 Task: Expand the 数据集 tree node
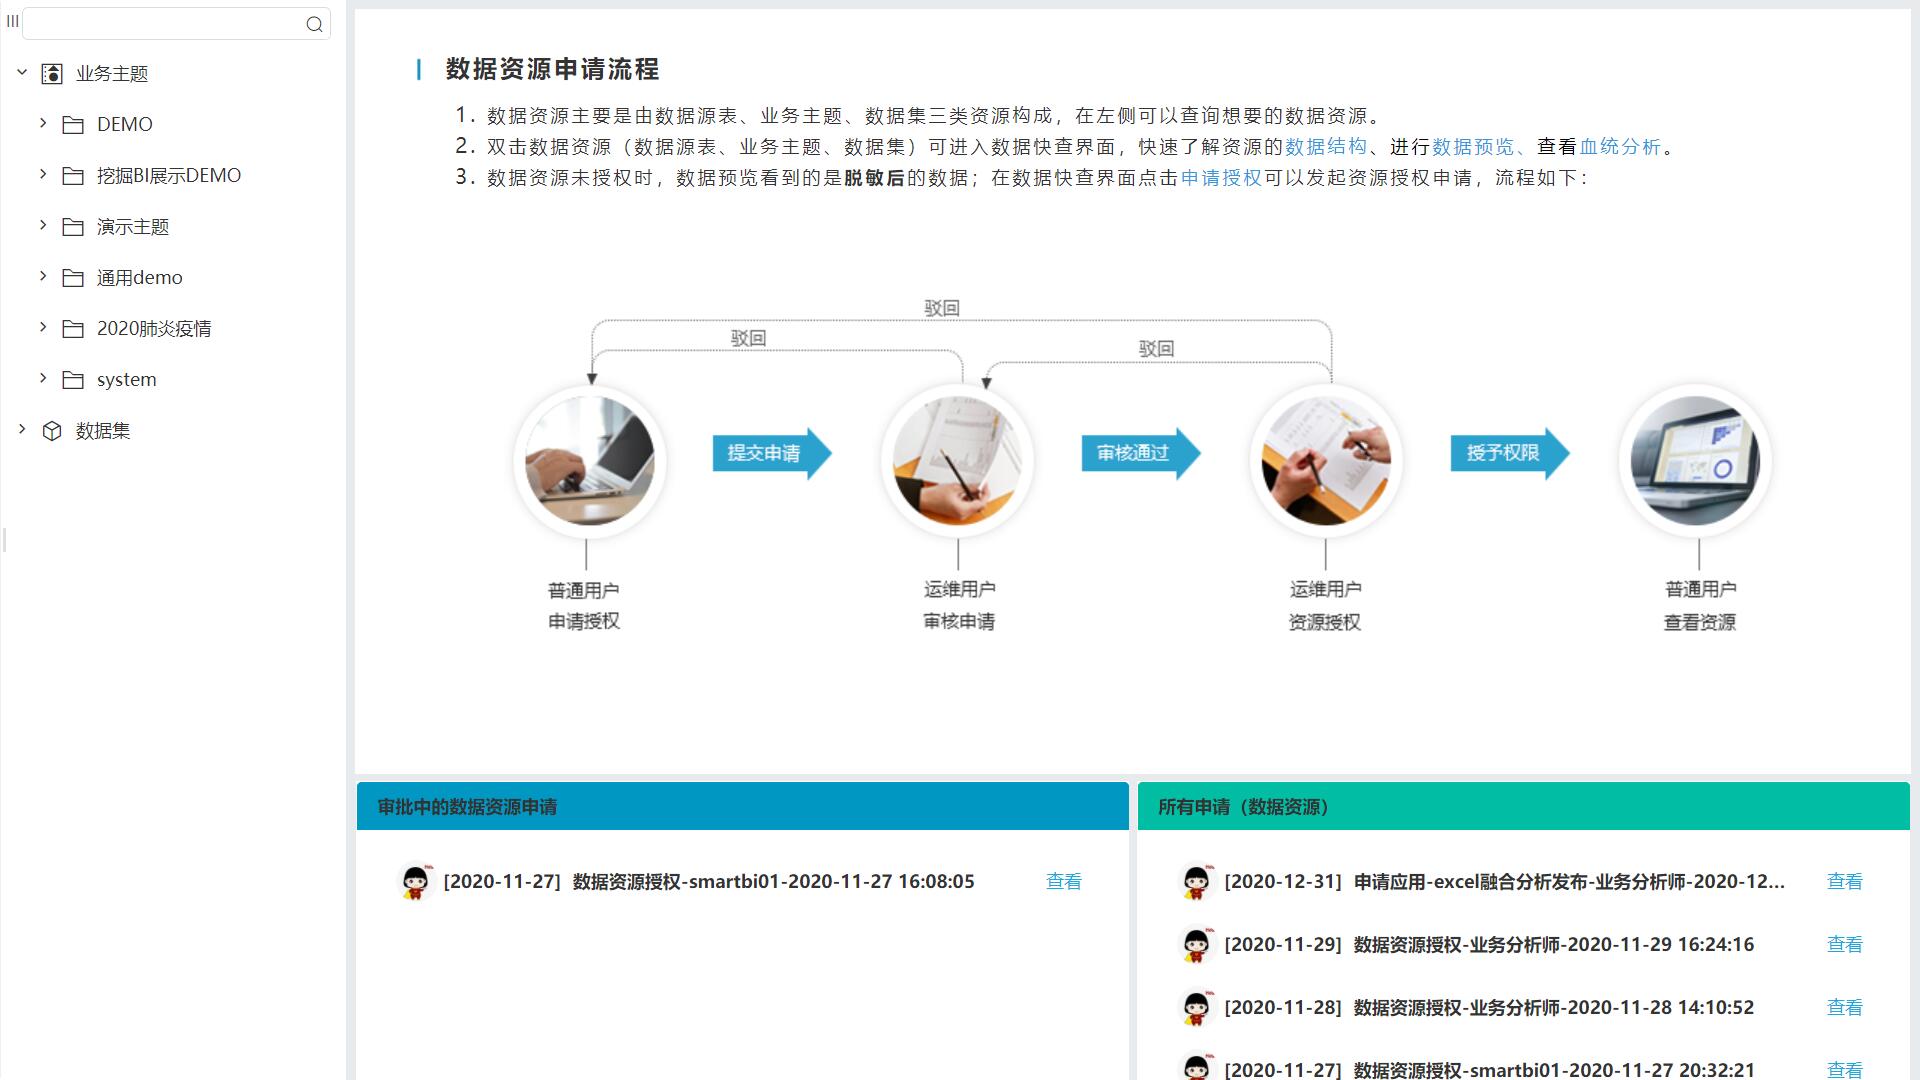(x=22, y=429)
